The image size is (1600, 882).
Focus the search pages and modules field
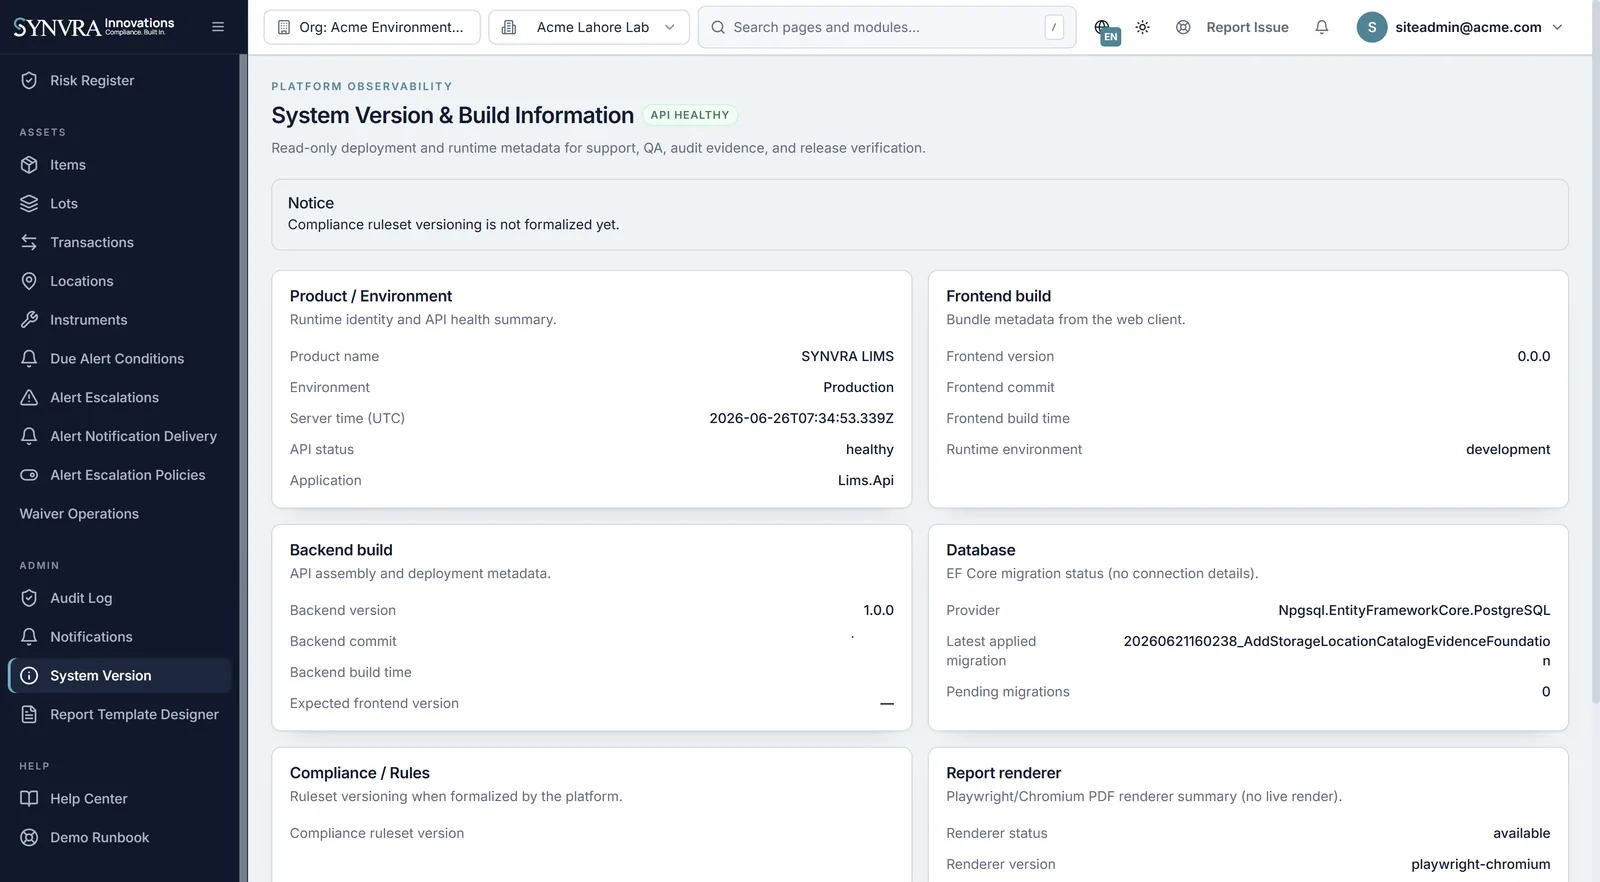[887, 27]
